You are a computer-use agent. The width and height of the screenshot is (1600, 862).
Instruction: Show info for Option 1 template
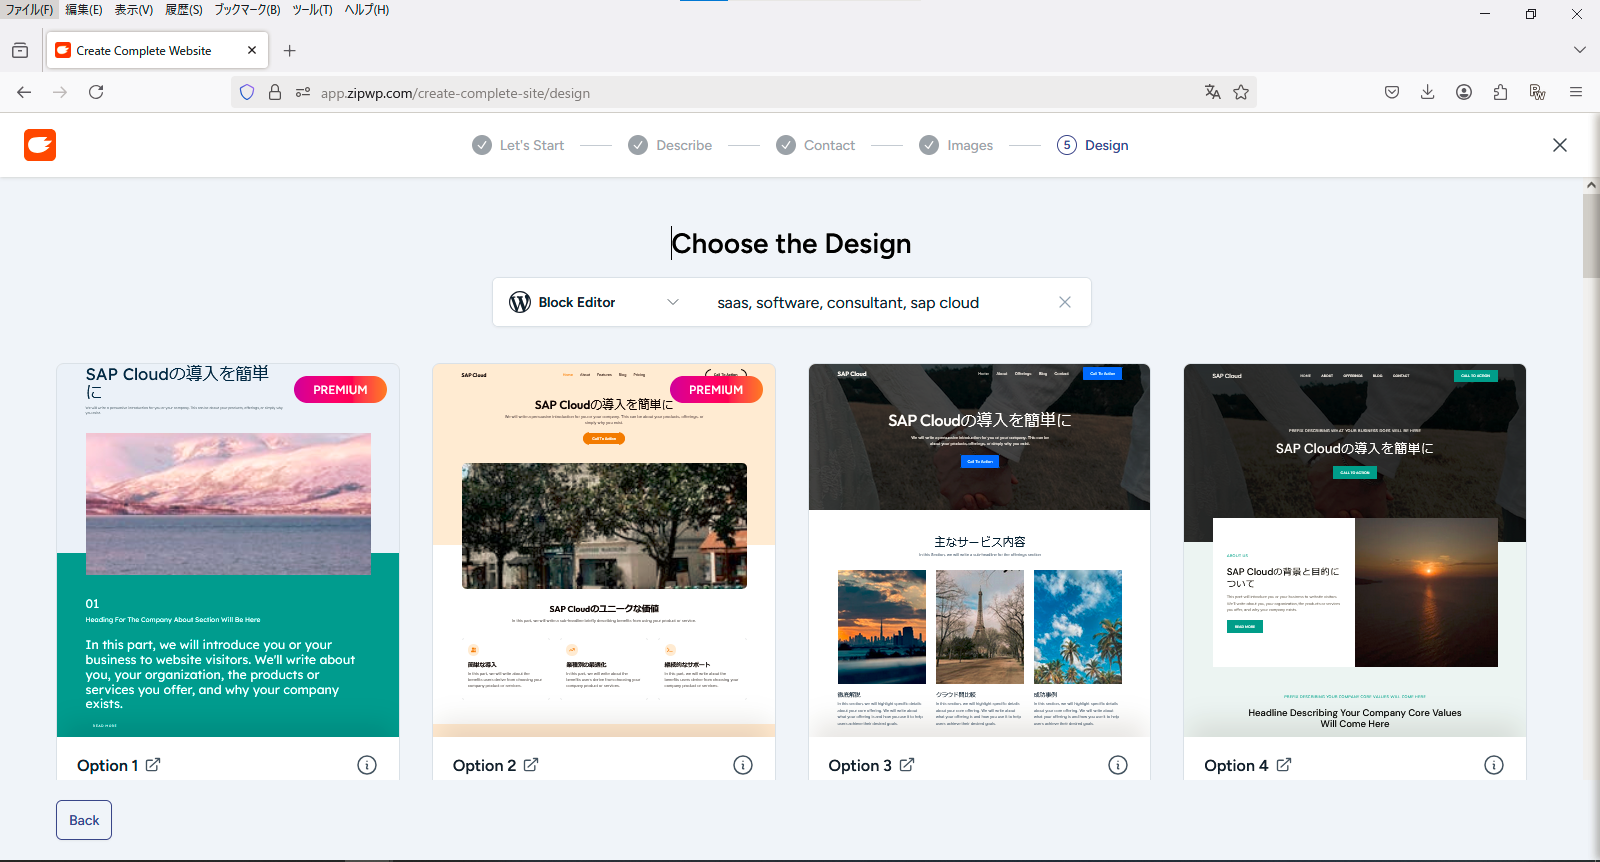(367, 765)
